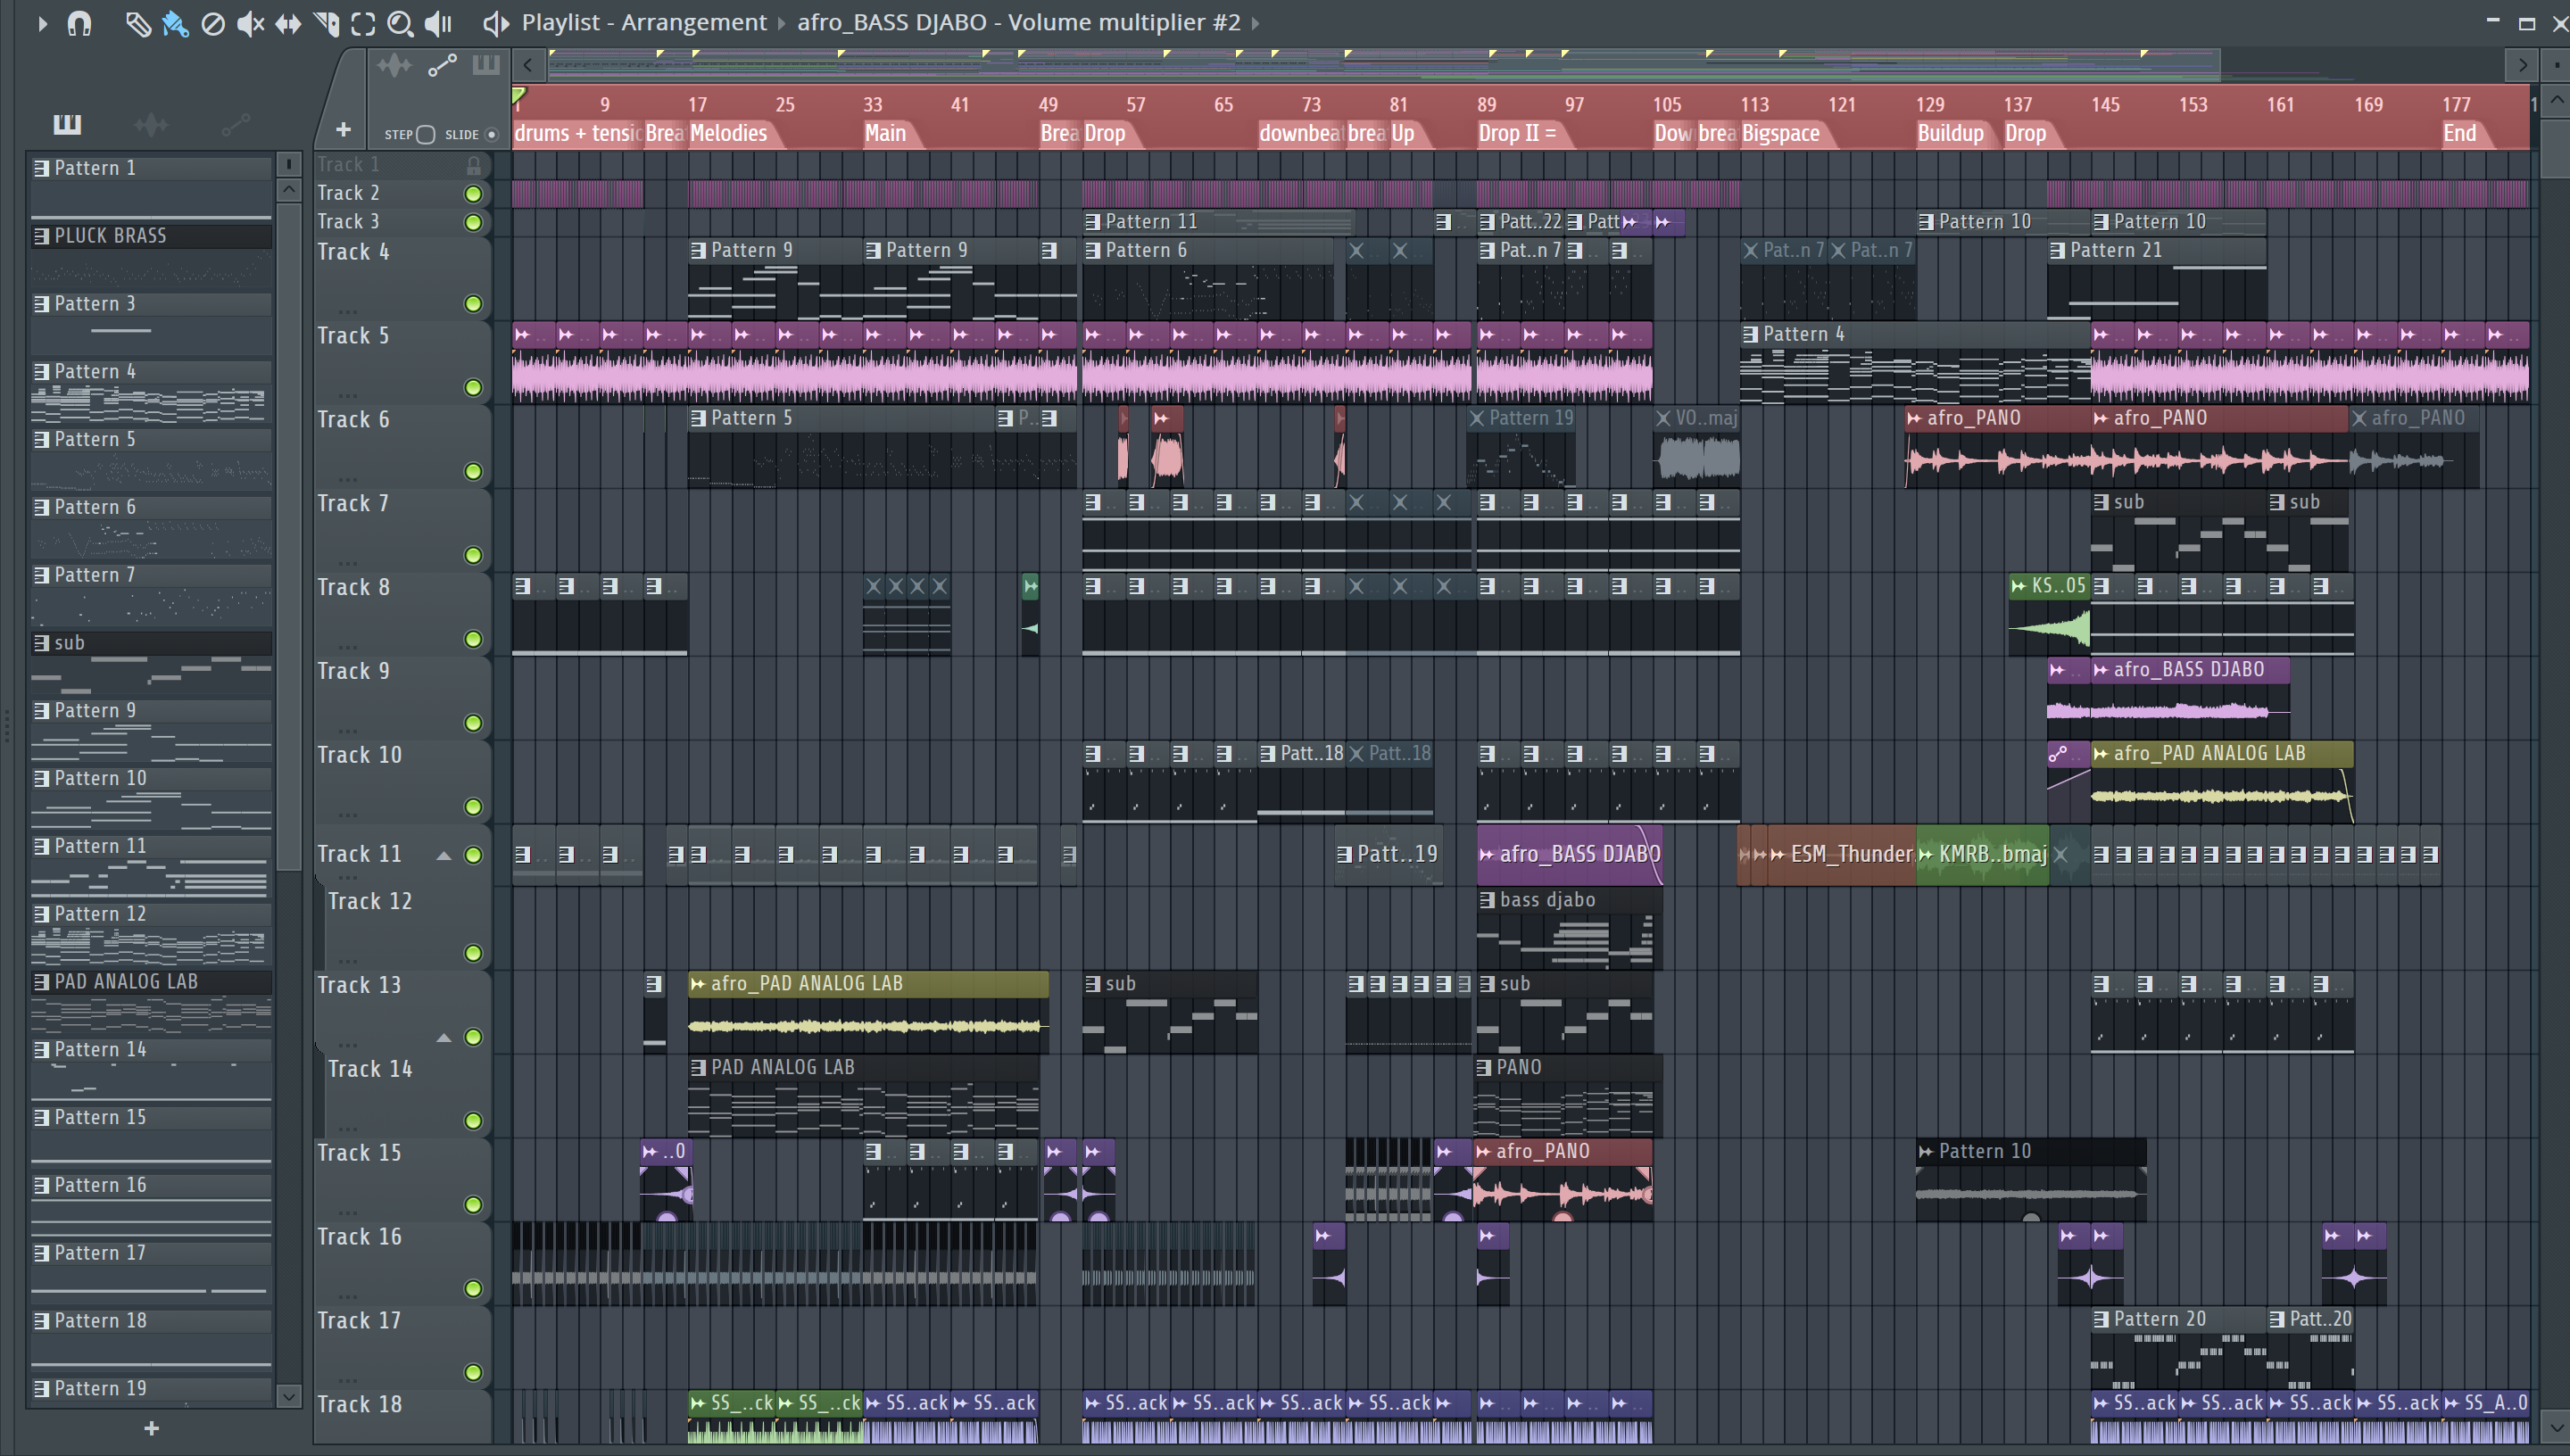
Task: Mute Track 2 using green light
Action: tap(473, 194)
